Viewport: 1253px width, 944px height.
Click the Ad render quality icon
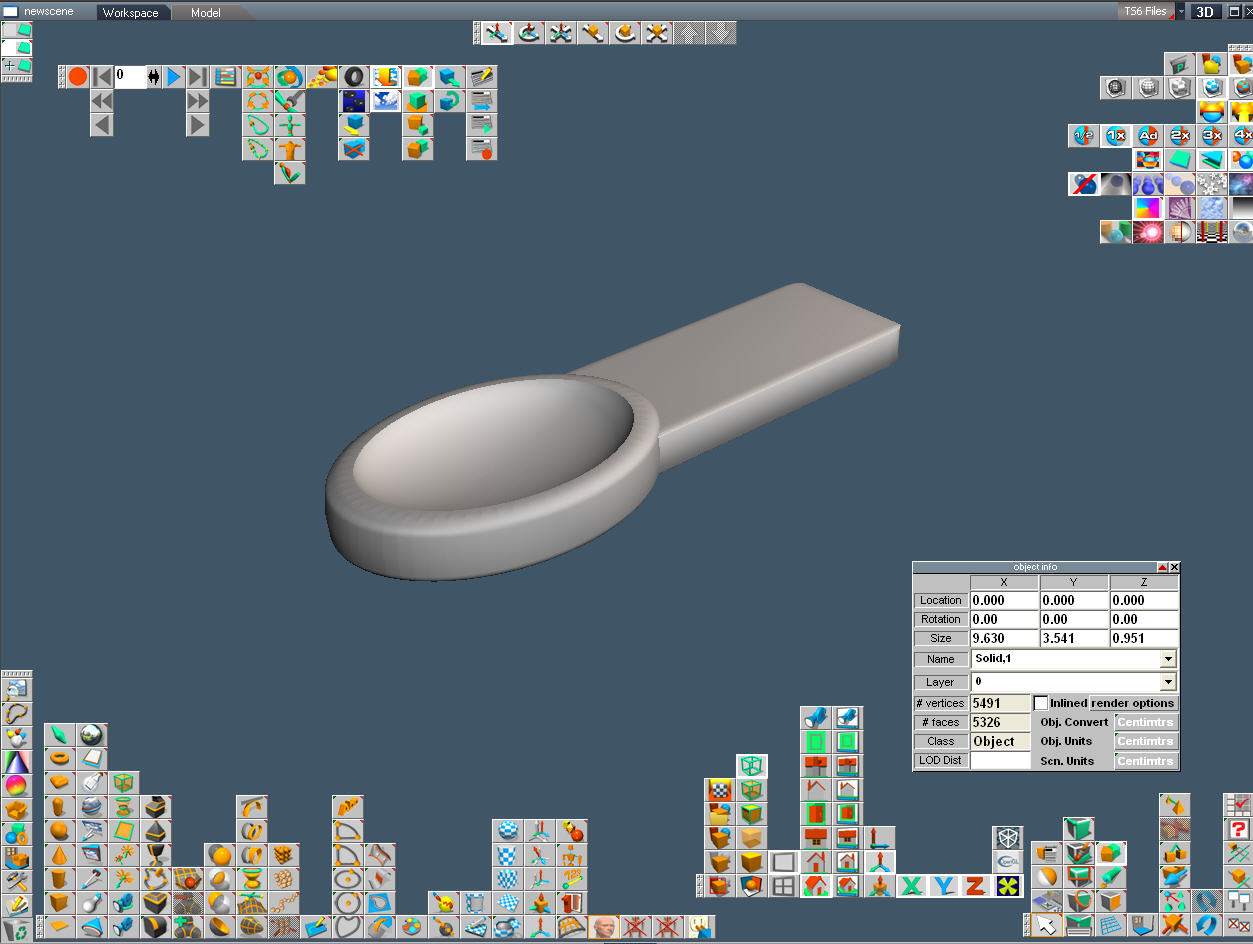tap(1148, 135)
